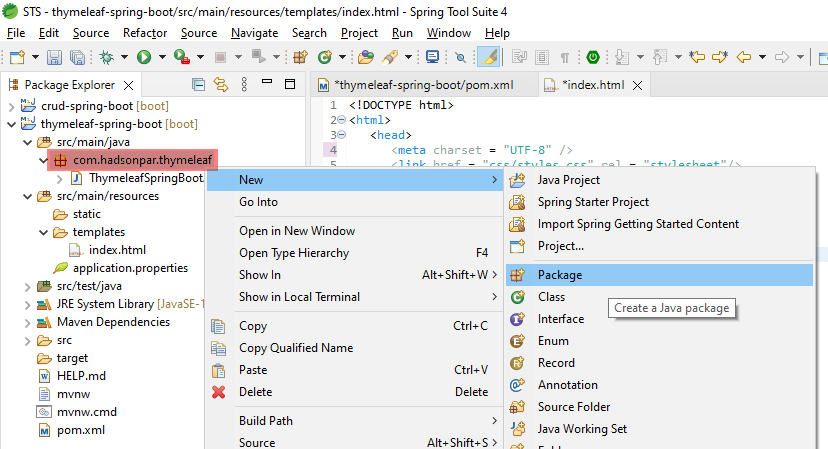828x449 pixels.
Task: Open Build Path submenu in context menu
Action: (354, 421)
